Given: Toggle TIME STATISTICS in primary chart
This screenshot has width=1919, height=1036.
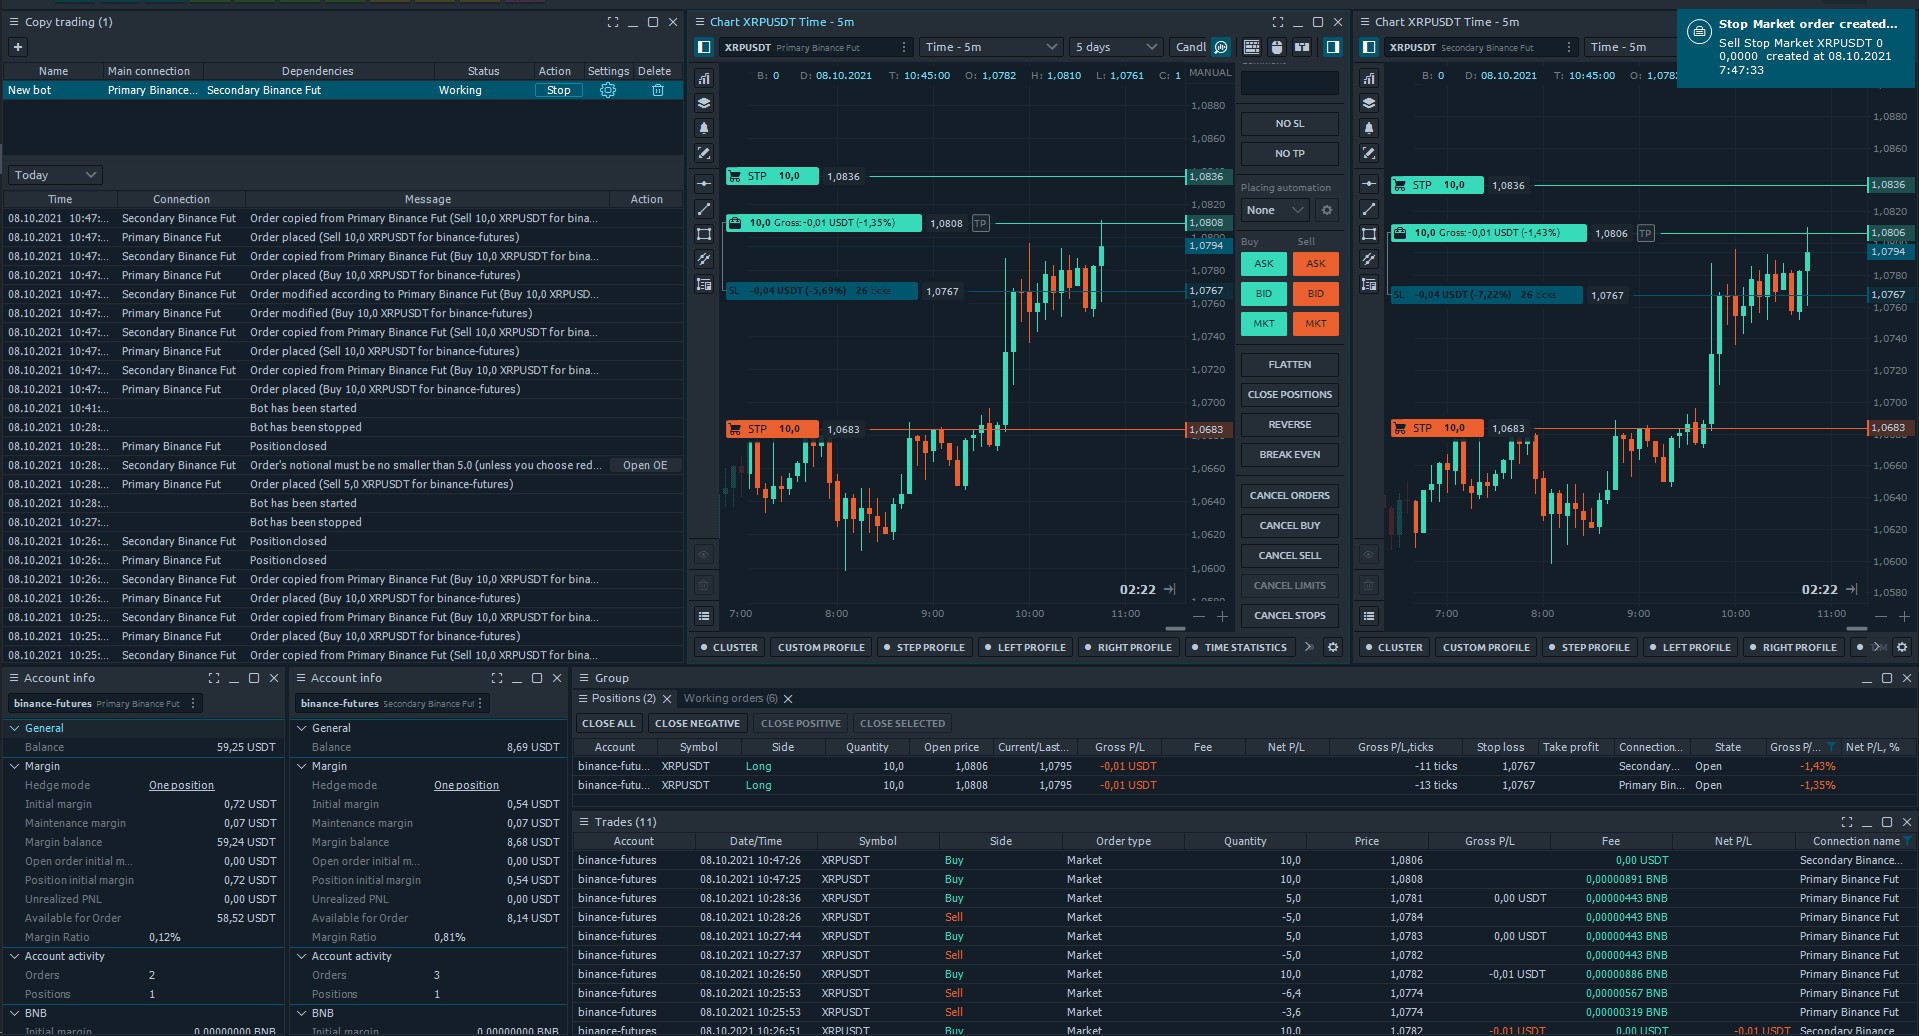Looking at the screenshot, I should [x=1239, y=648].
